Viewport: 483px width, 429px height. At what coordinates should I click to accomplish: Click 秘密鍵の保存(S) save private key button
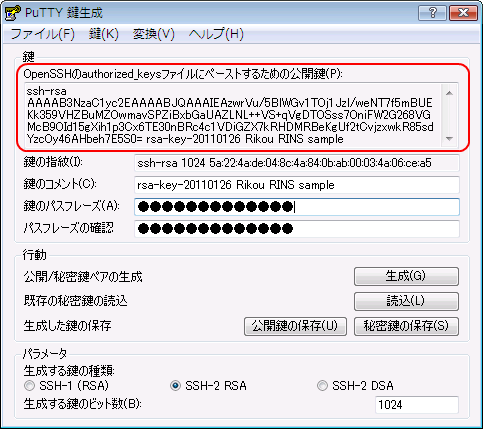(406, 326)
